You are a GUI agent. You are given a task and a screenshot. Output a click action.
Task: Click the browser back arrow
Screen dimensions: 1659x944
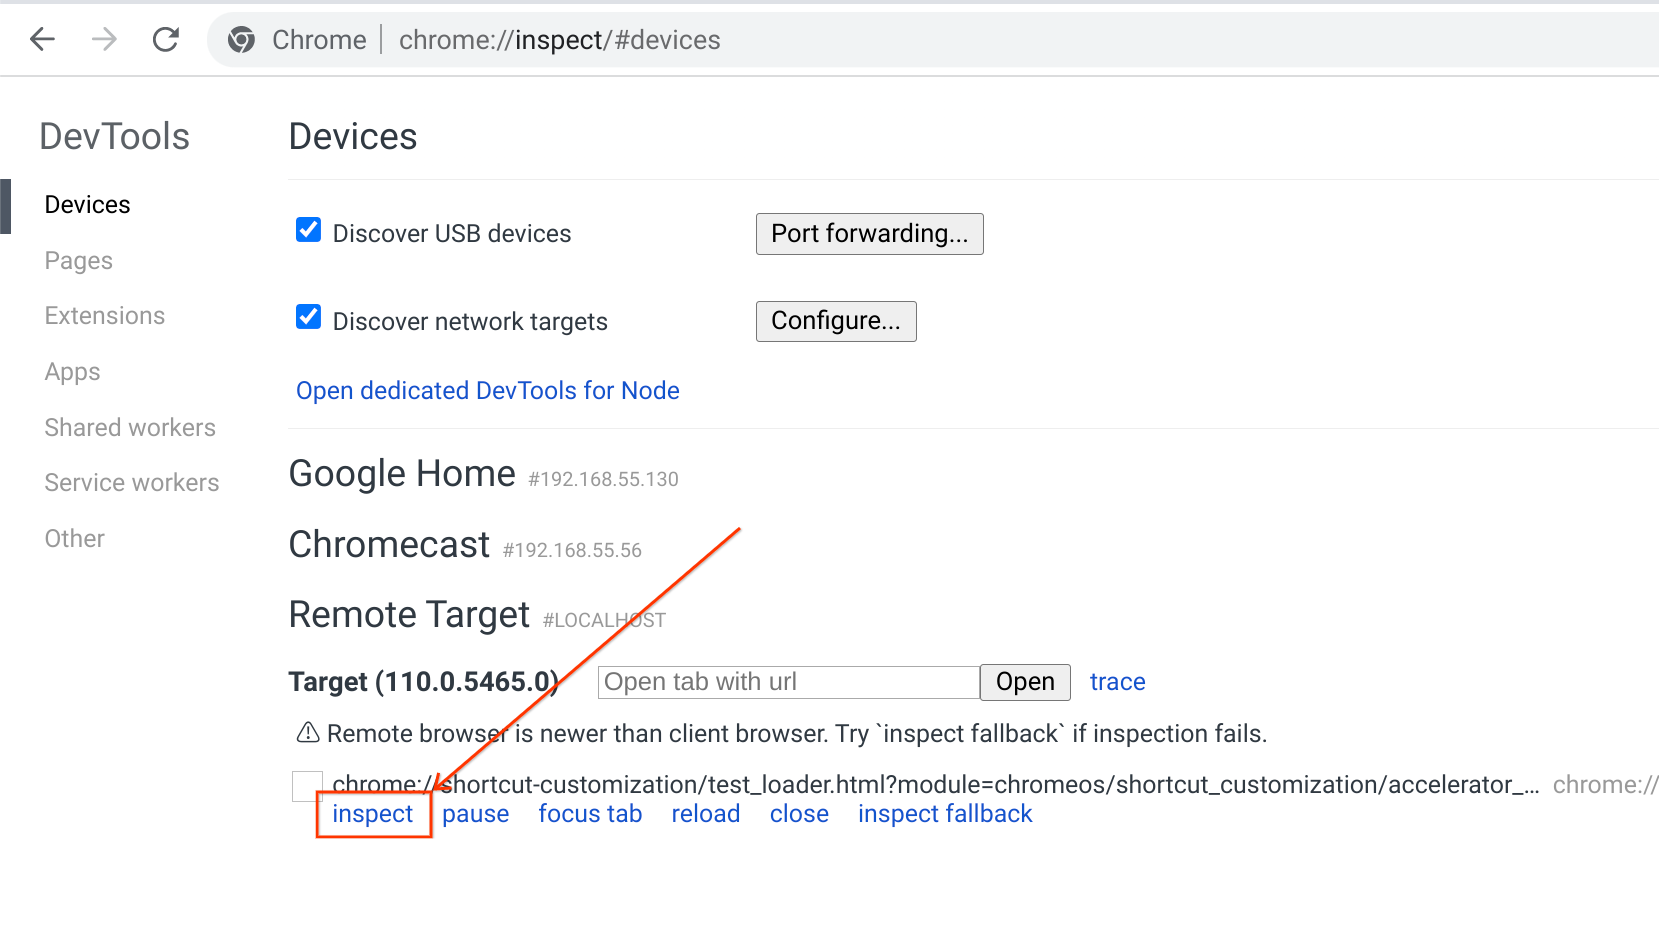(42, 40)
